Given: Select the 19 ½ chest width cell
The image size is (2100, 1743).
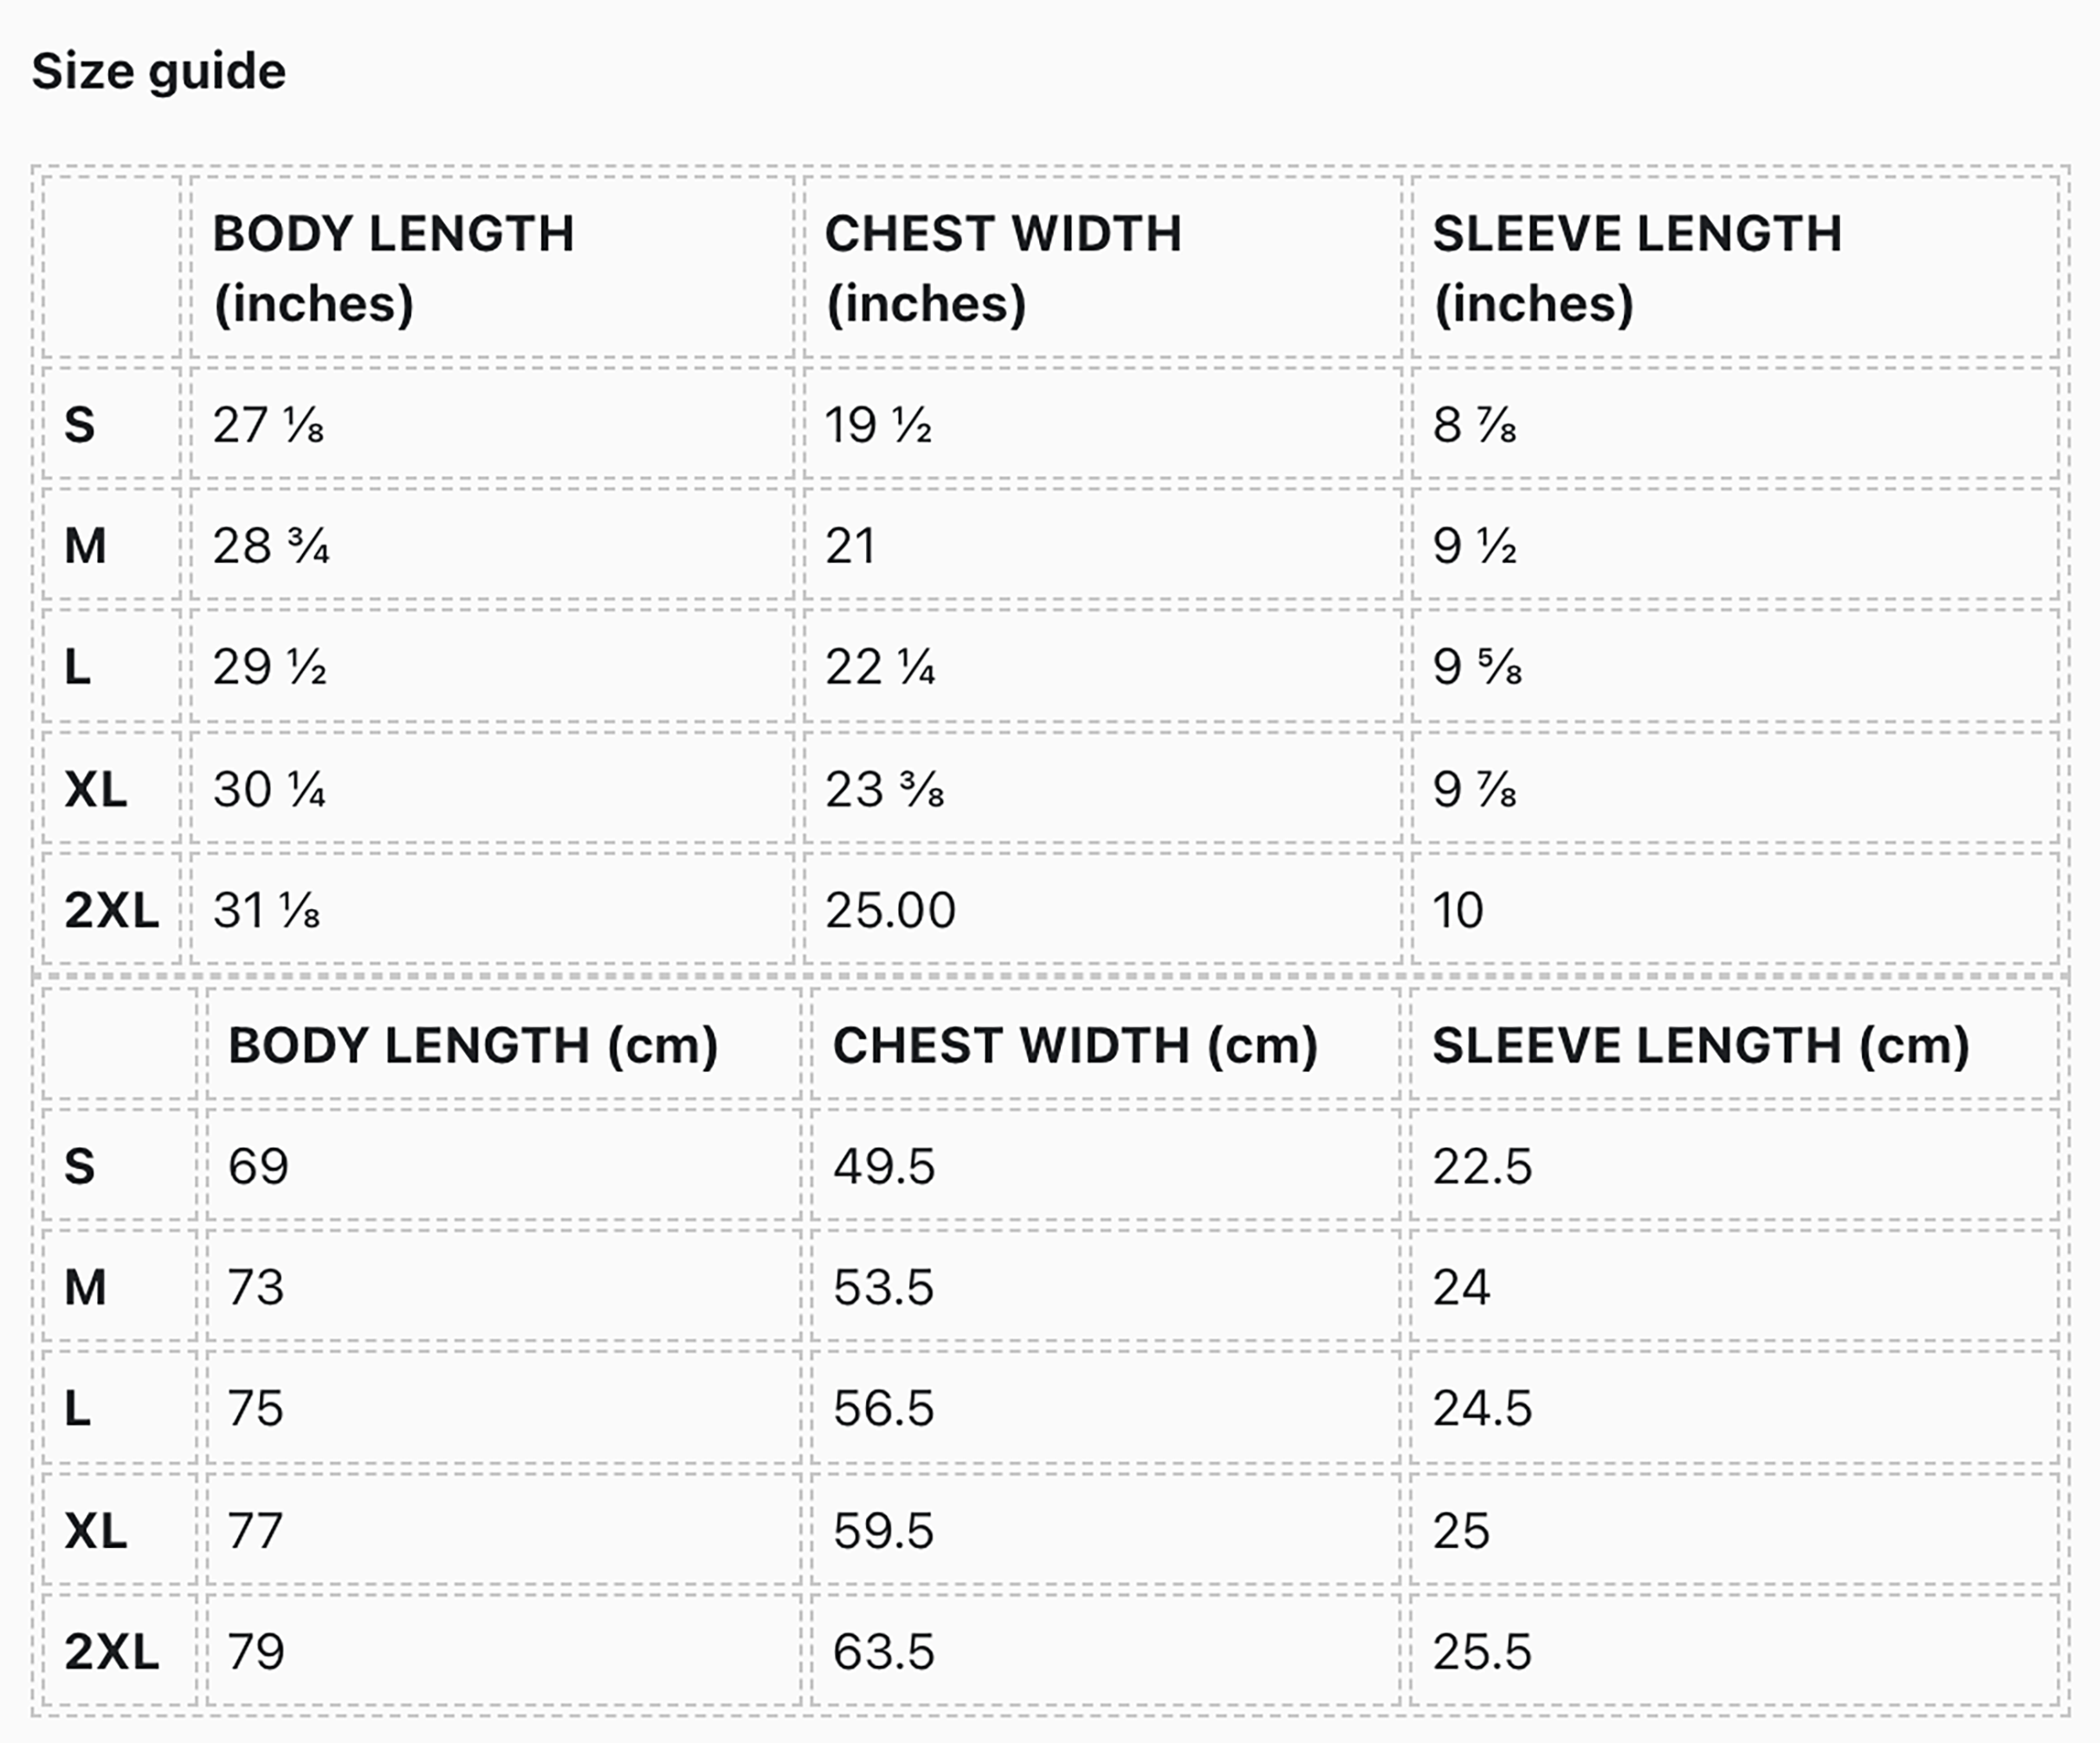Looking at the screenshot, I should click(878, 425).
